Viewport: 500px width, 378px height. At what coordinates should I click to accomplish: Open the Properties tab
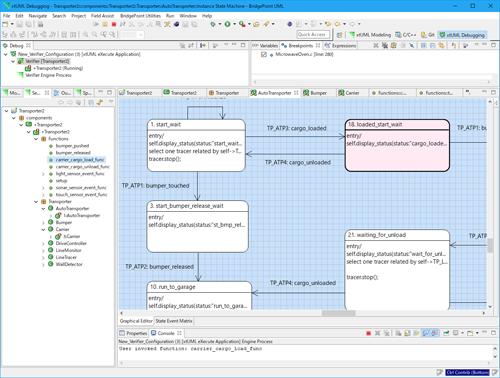click(133, 333)
